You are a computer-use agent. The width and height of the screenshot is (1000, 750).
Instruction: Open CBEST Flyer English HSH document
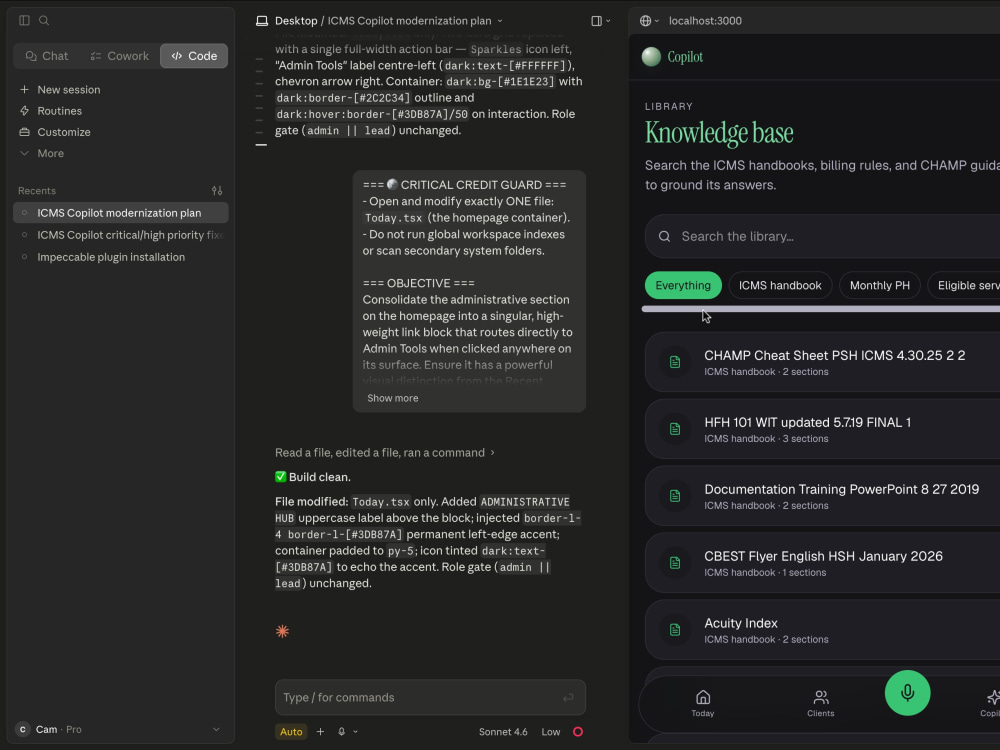823,563
